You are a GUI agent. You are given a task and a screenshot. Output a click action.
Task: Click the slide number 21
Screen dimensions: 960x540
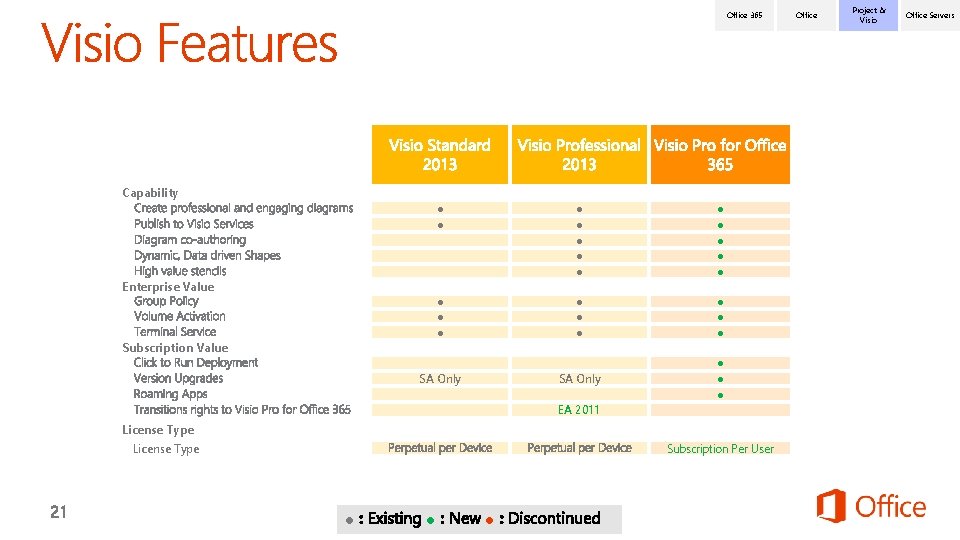point(58,512)
